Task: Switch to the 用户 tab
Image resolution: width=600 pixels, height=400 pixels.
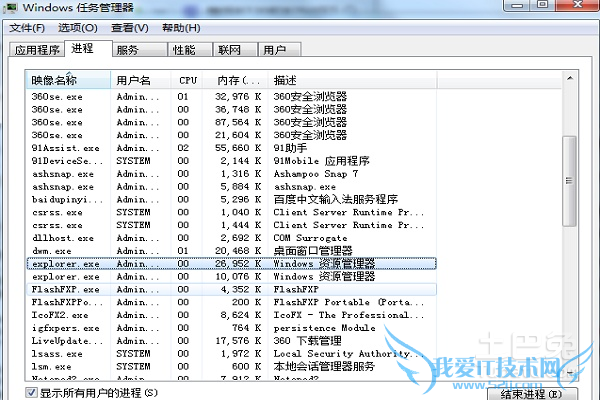Action: [x=280, y=50]
